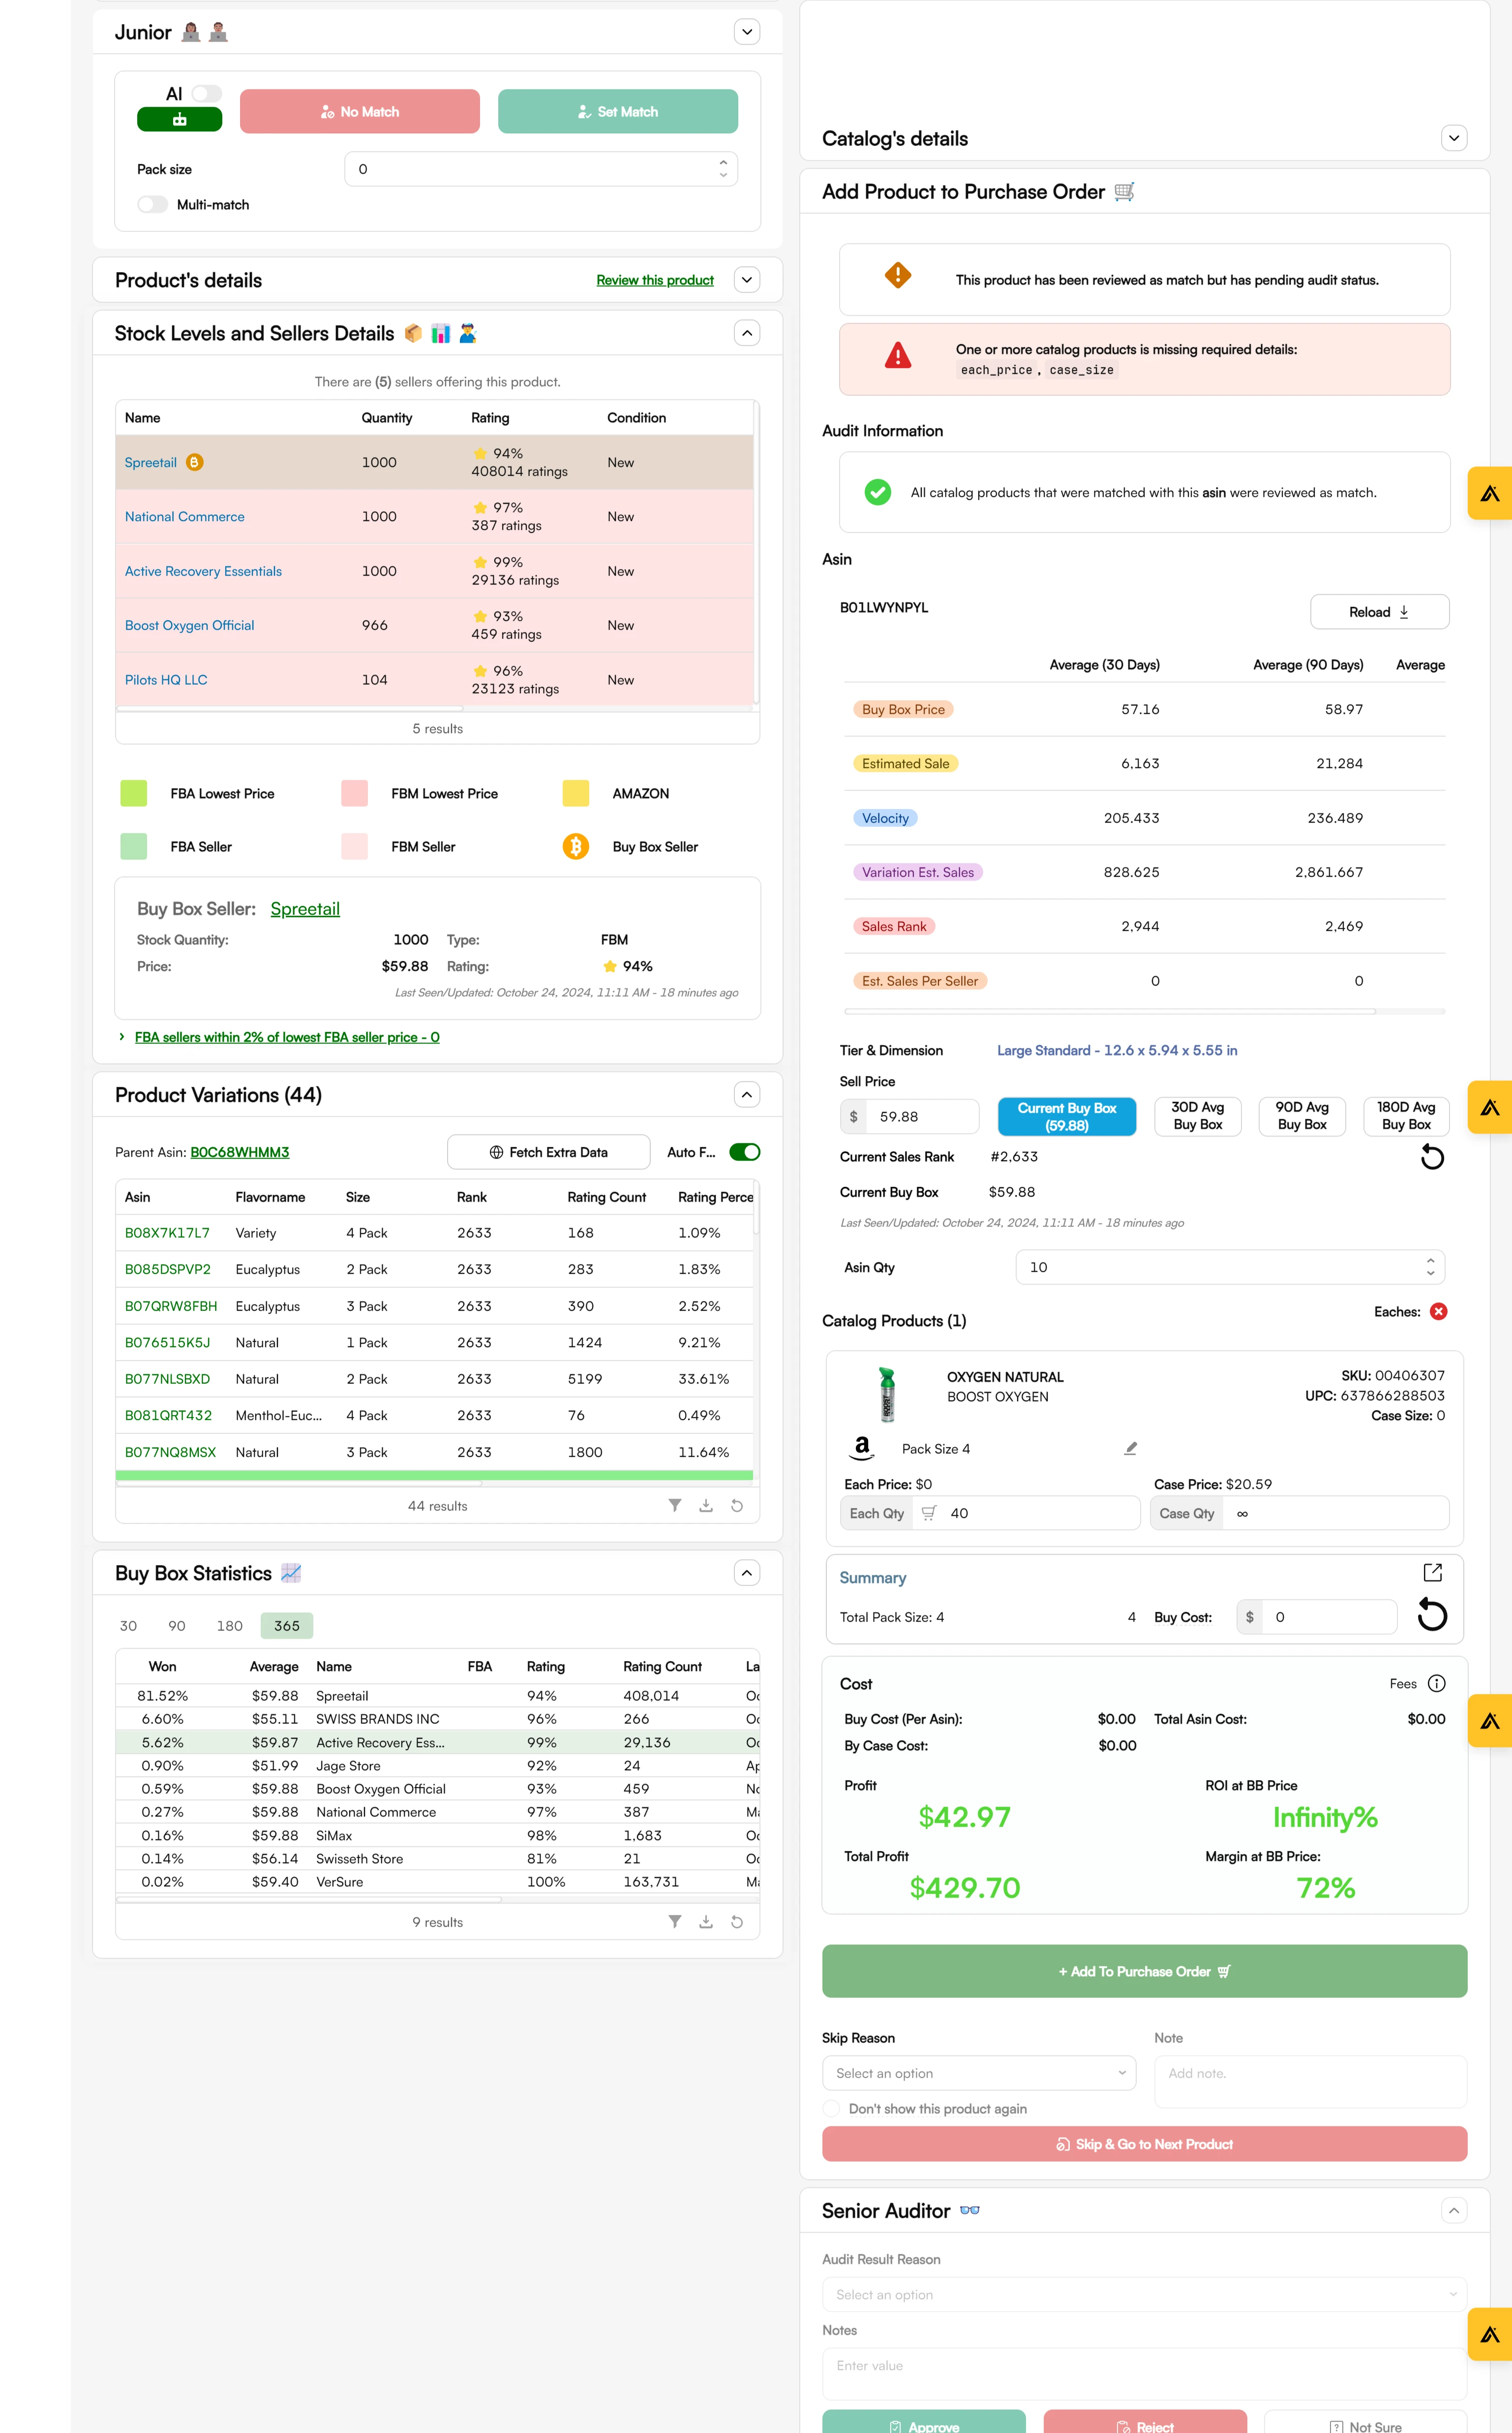Reset the Buy Cost with the large reload icon
The image size is (1512, 2433).
[x=1432, y=1615]
